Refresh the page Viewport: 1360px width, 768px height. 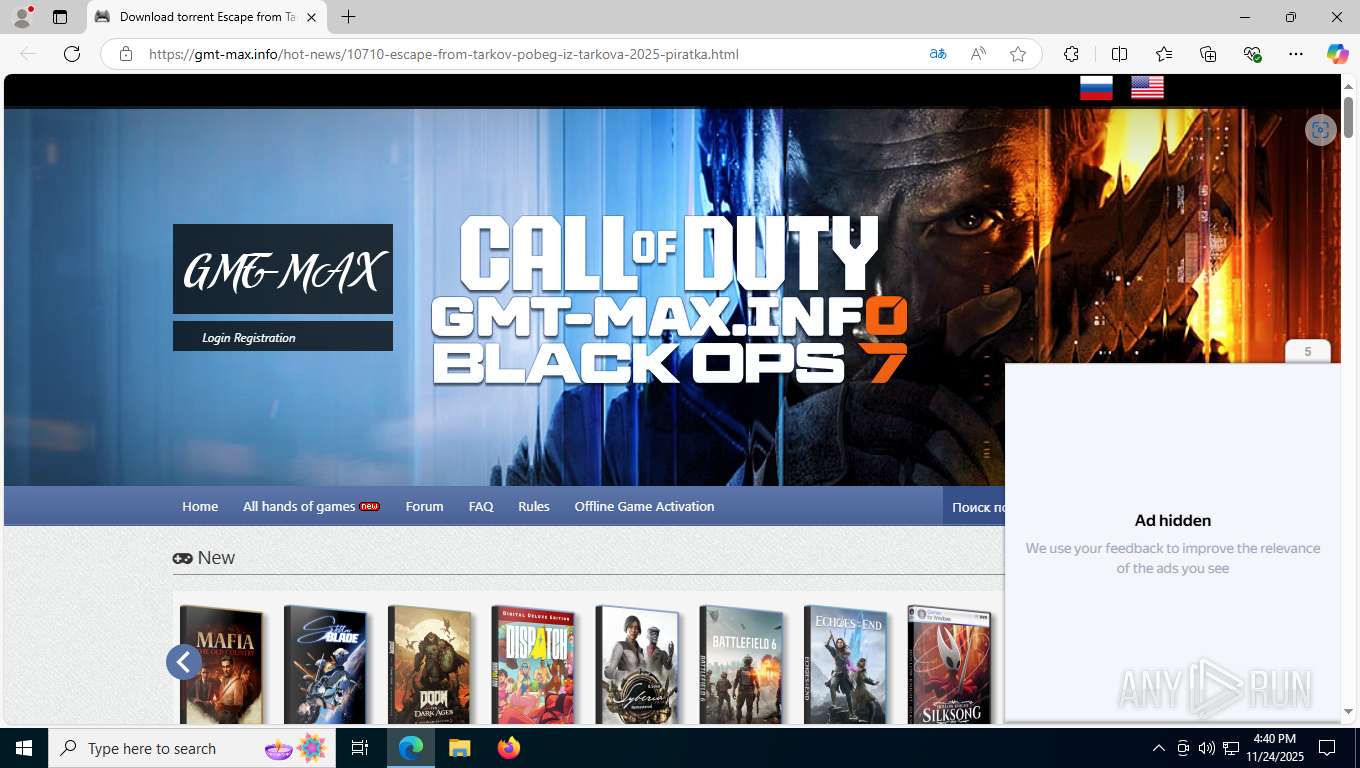click(x=72, y=54)
